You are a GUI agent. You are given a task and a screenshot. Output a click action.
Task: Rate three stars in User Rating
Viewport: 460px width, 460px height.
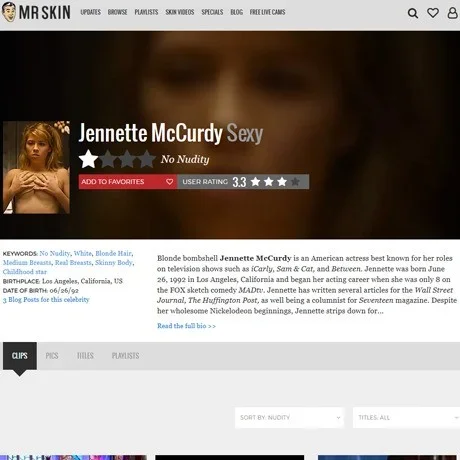tap(282, 182)
